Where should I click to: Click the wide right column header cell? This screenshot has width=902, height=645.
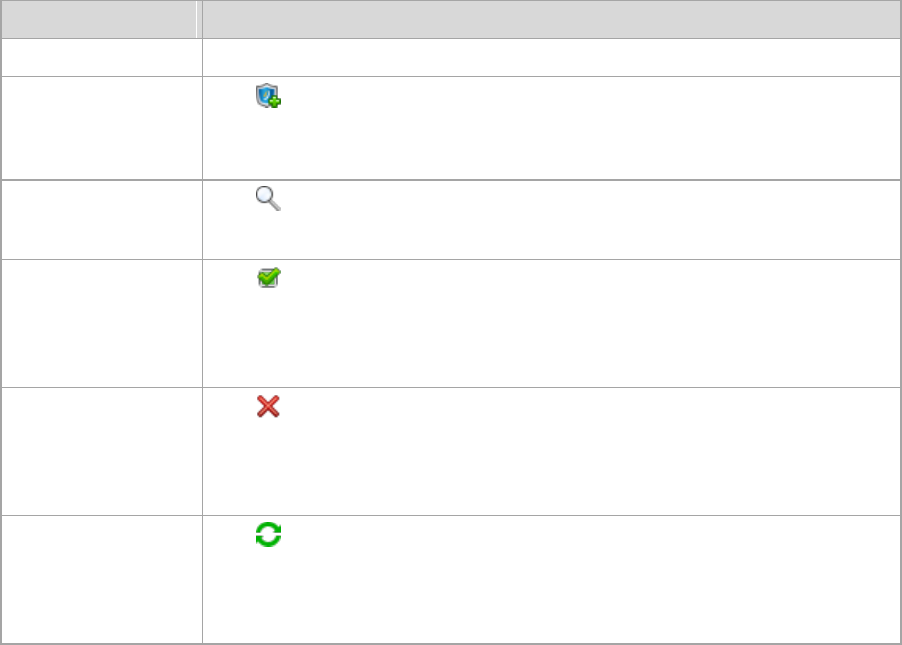click(550, 19)
